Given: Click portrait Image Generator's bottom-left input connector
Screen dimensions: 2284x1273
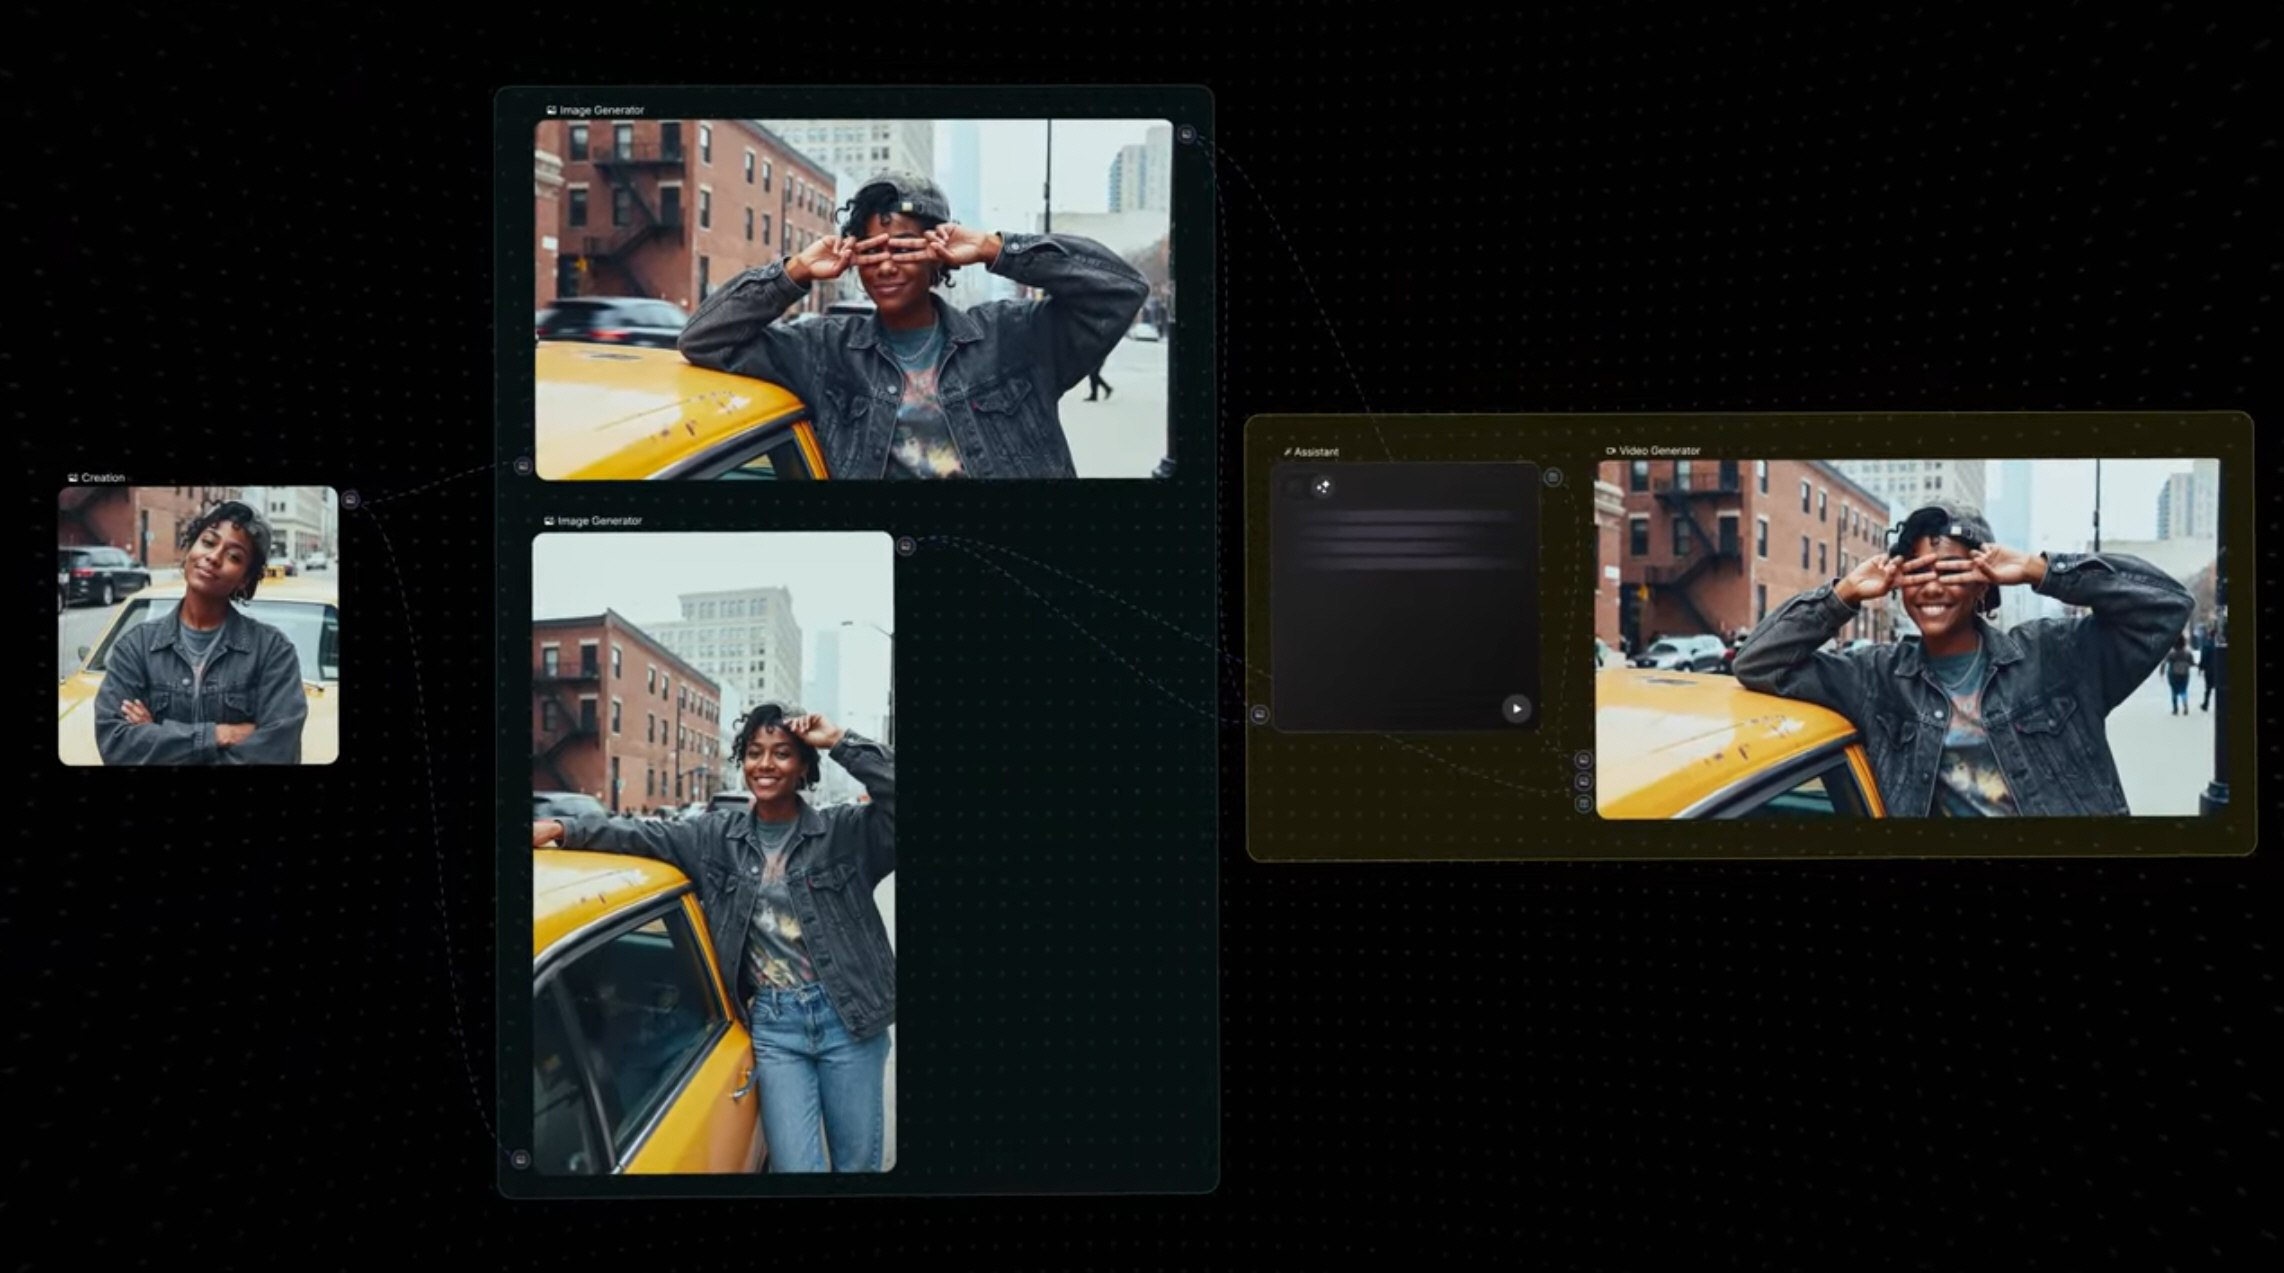Looking at the screenshot, I should 520,1159.
